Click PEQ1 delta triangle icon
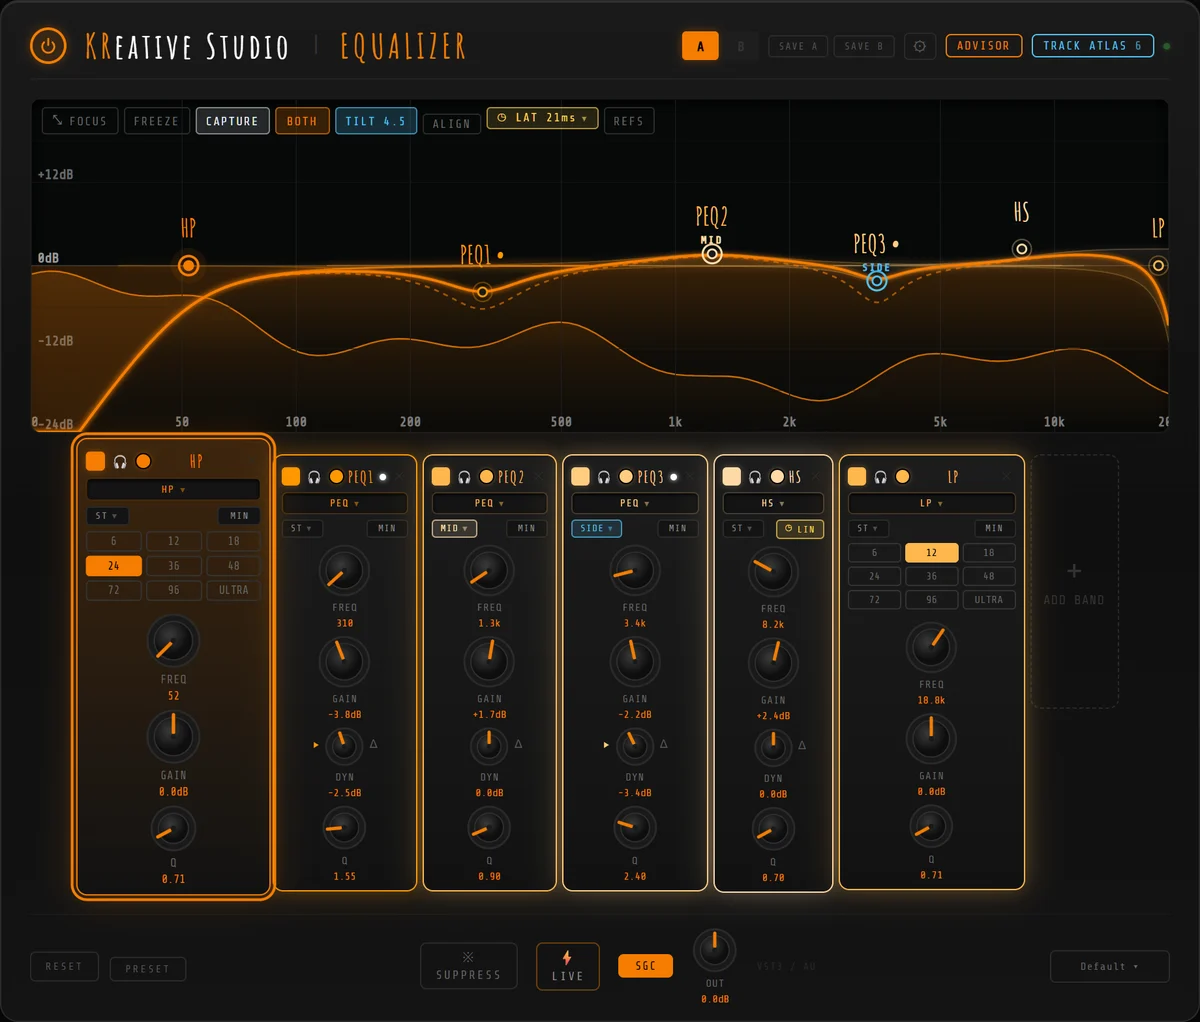The image size is (1200, 1022). [x=374, y=744]
